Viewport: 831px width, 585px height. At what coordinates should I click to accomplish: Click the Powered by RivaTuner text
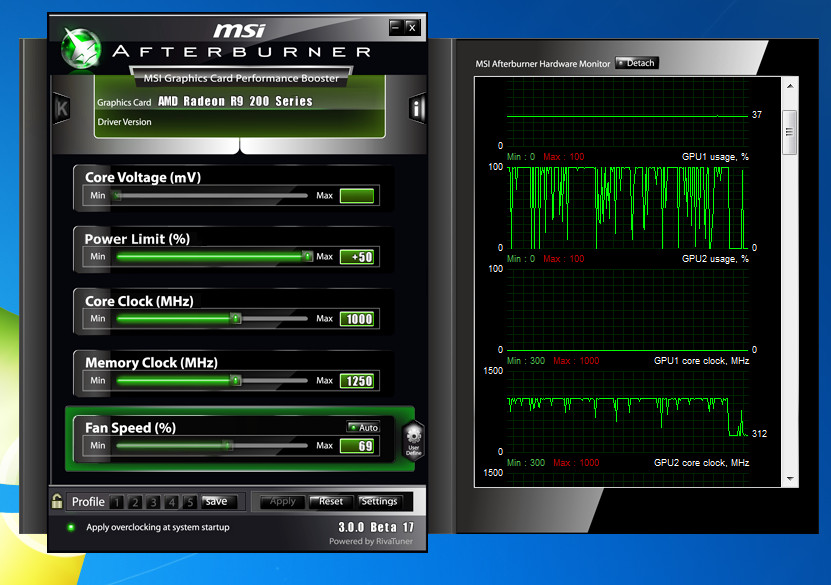coord(371,541)
